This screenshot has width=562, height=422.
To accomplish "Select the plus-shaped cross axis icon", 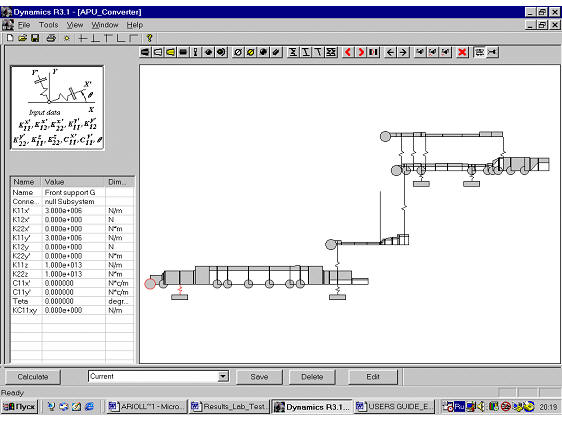I will point(83,38).
